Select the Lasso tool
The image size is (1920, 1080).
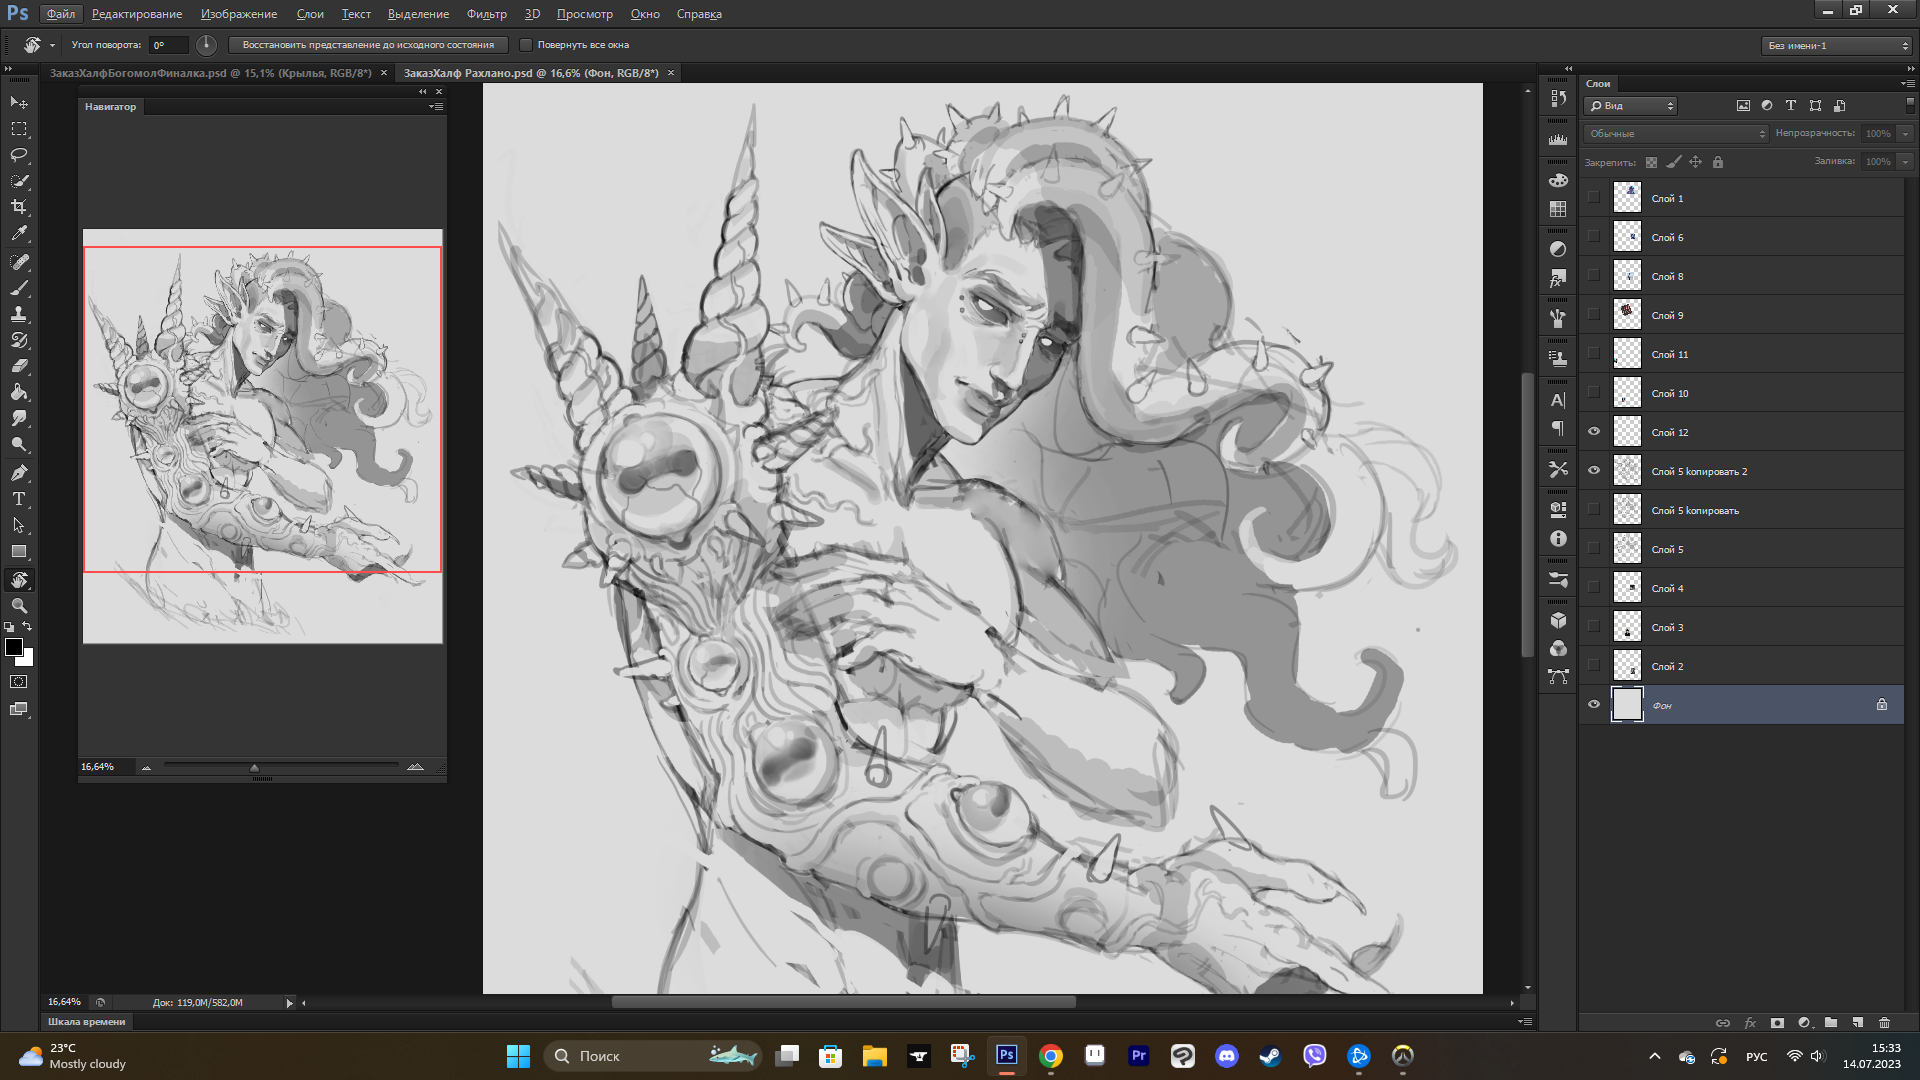[x=19, y=155]
